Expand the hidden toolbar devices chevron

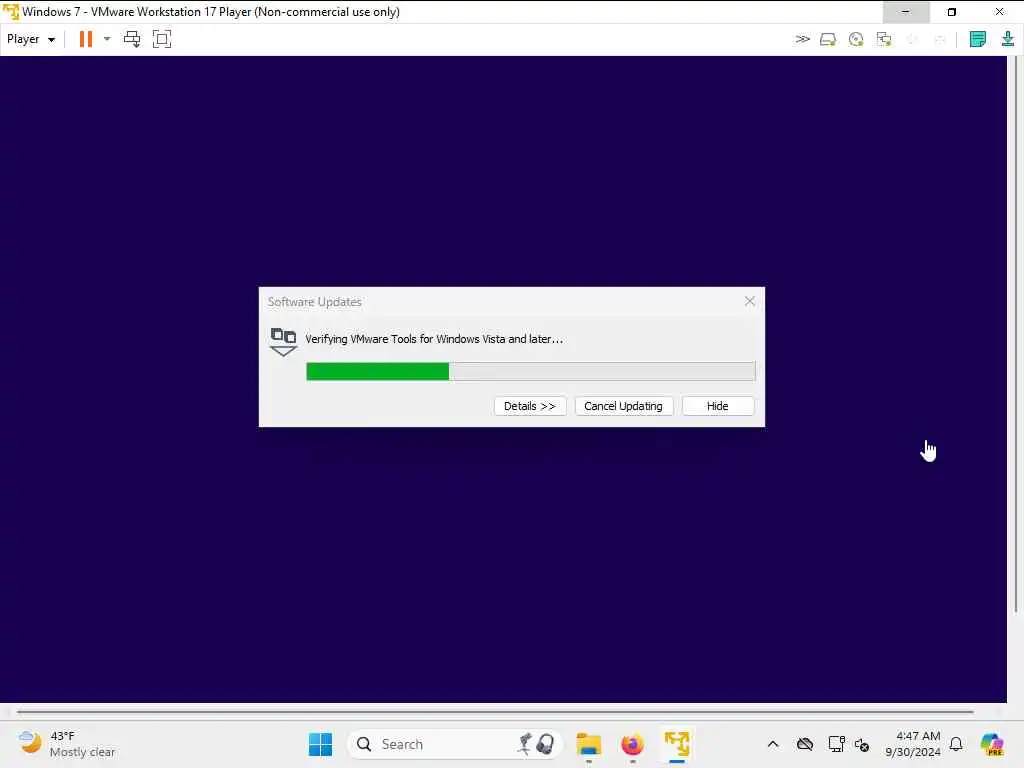[802, 39]
